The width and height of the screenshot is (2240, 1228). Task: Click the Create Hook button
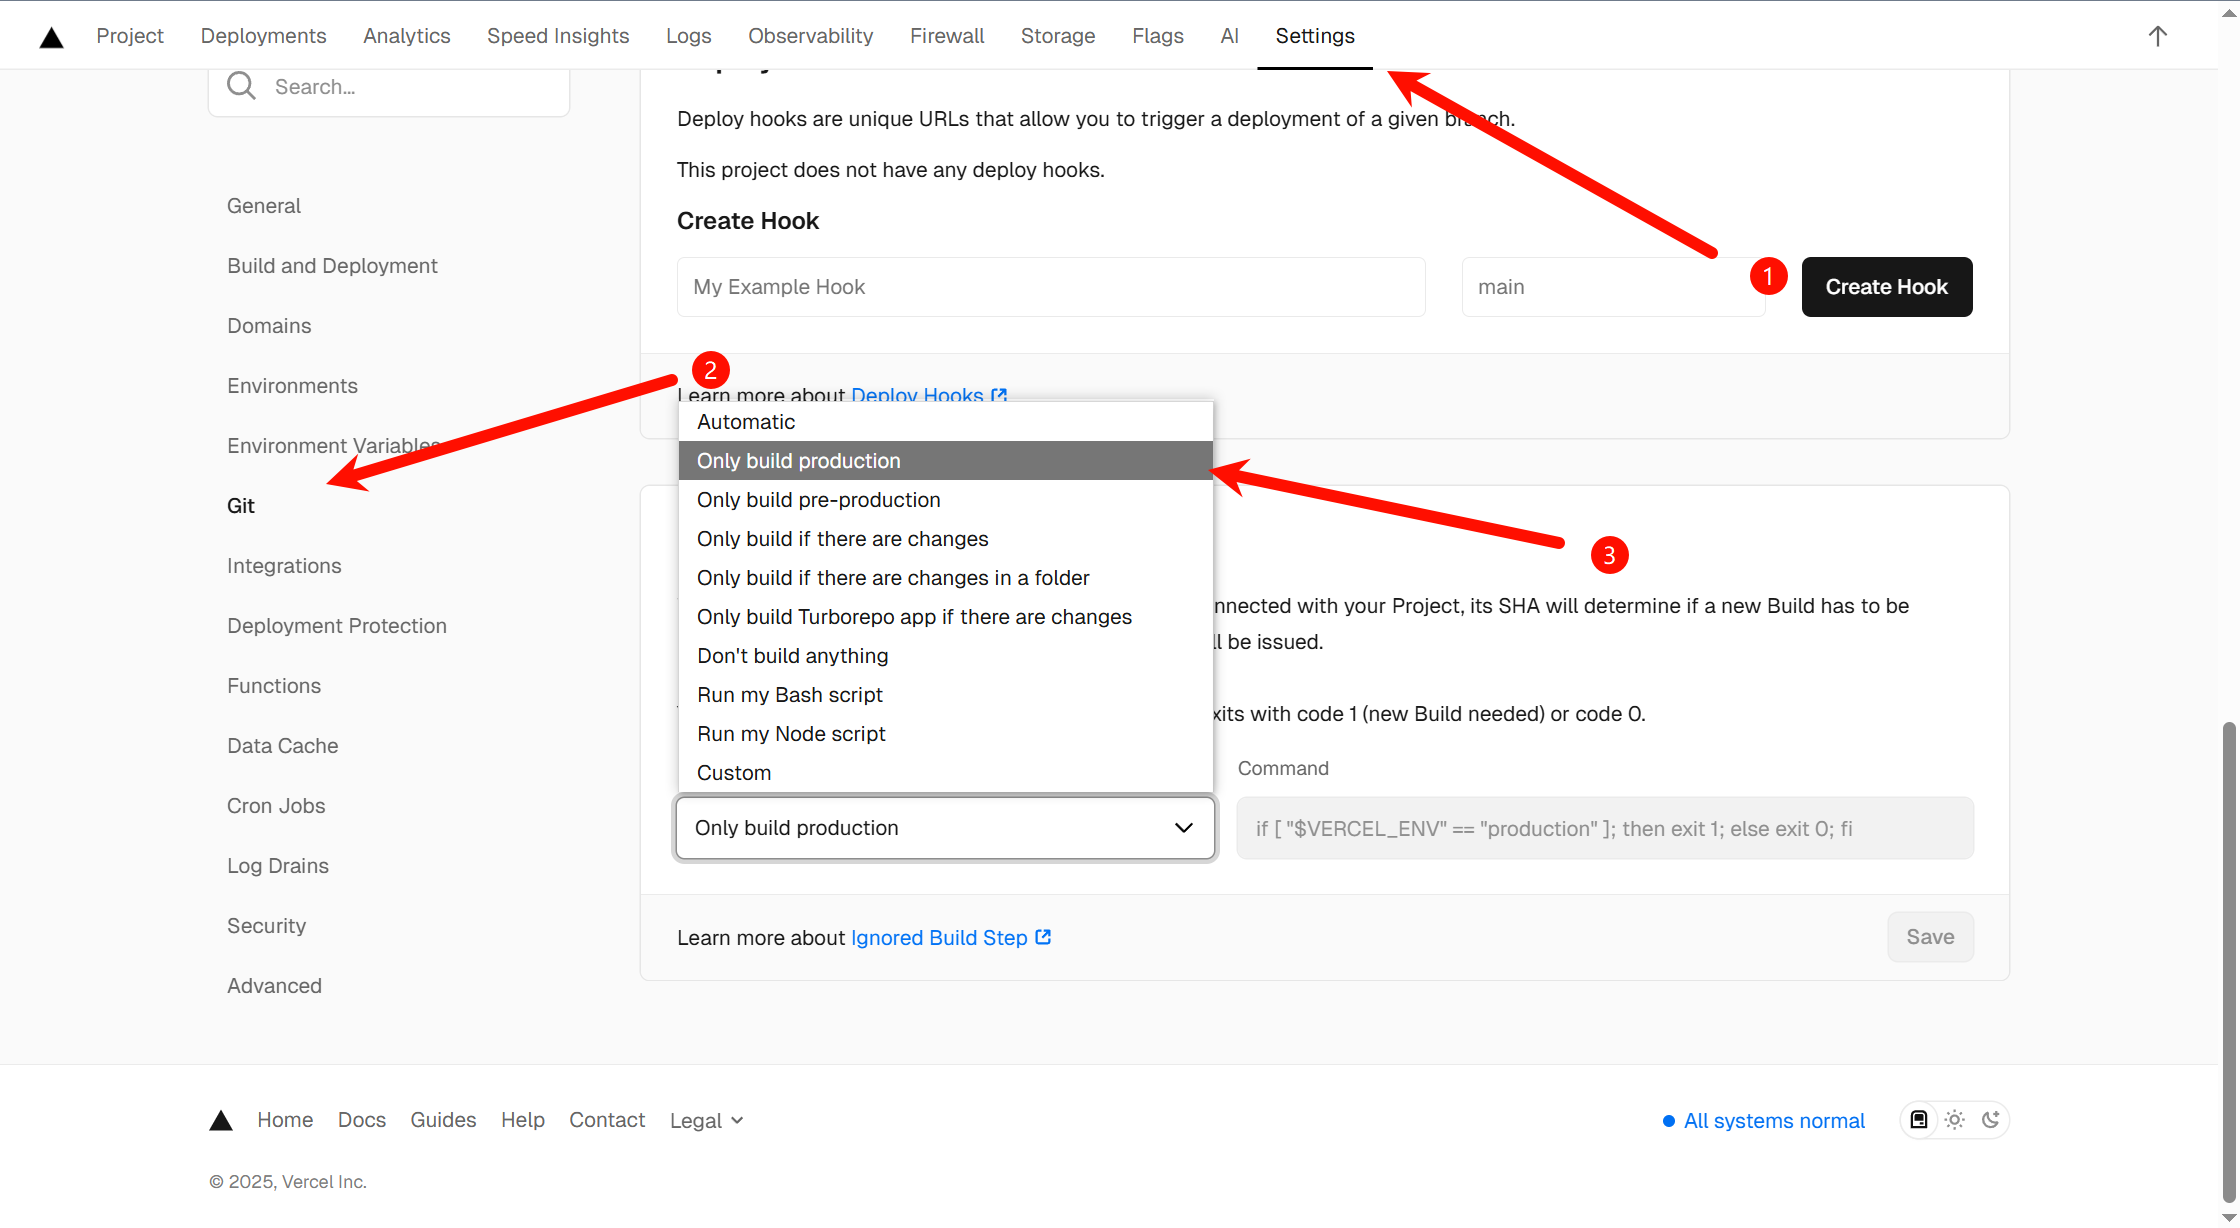[1887, 287]
